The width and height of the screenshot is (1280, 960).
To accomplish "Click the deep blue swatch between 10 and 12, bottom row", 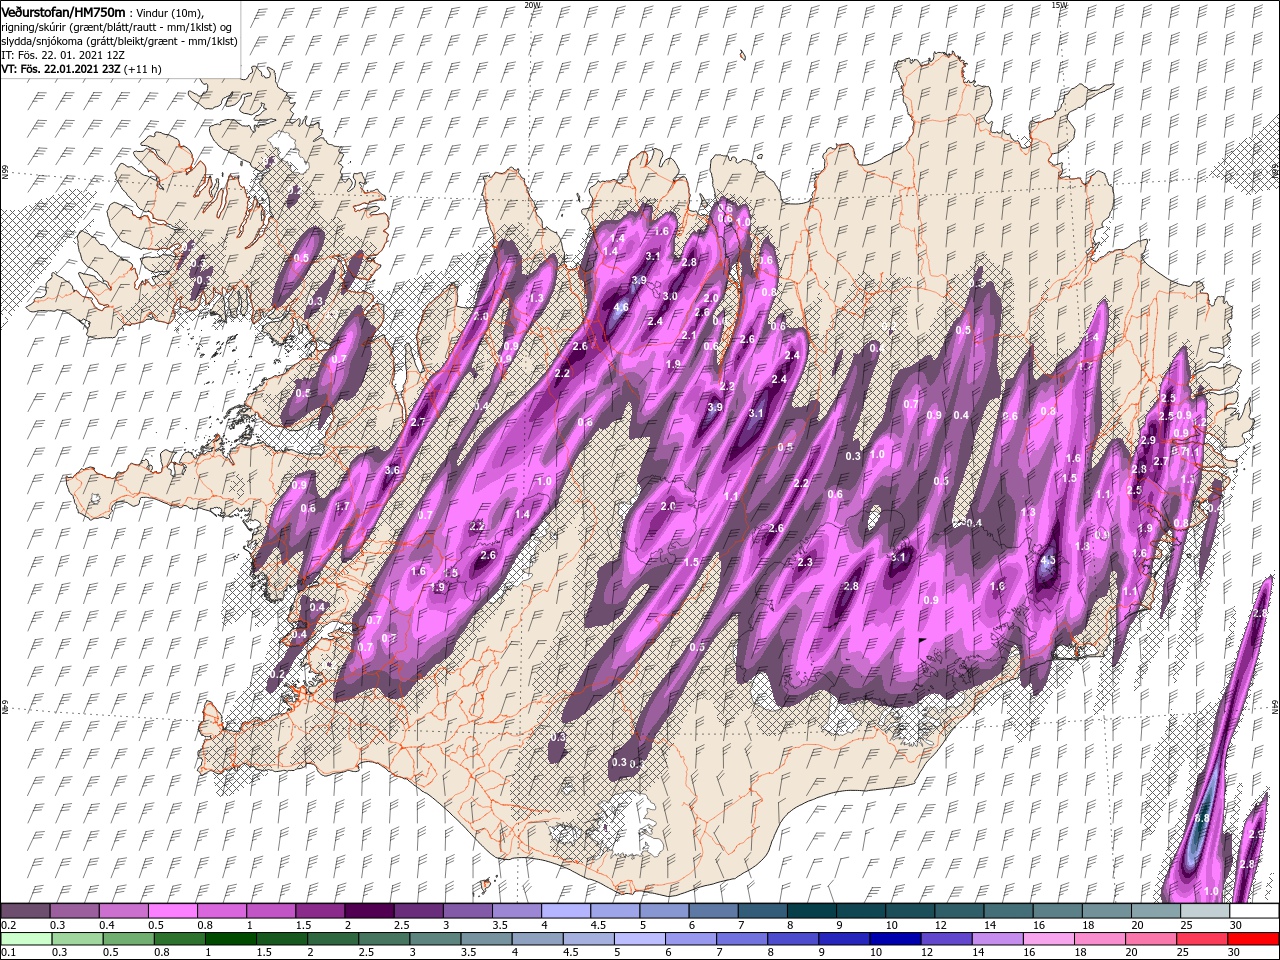I will coord(893,938).
